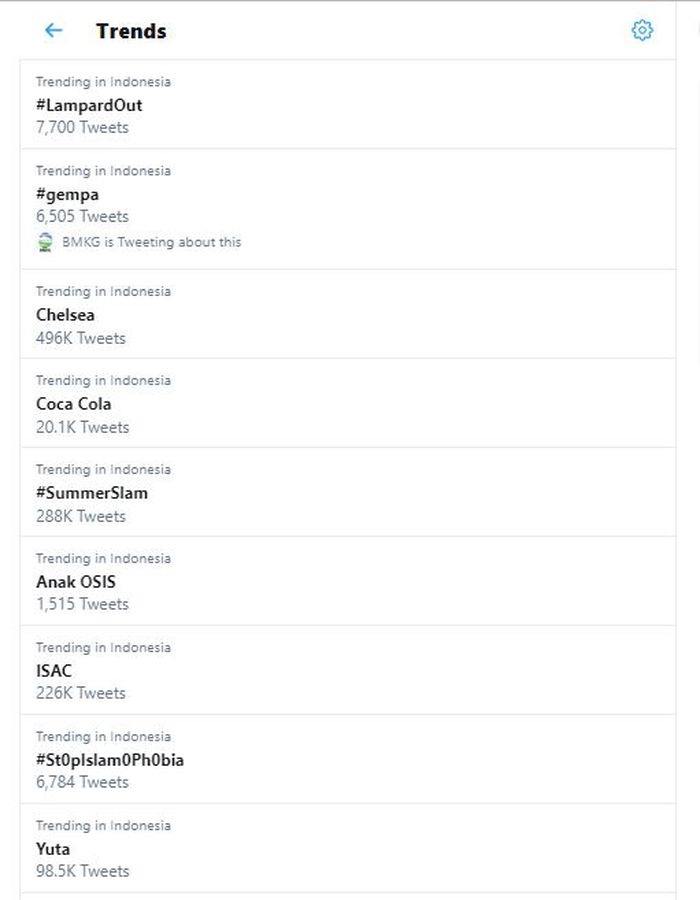Select the #St0pIslam0Ph0bia hashtag
The height and width of the screenshot is (900, 700).
point(110,761)
